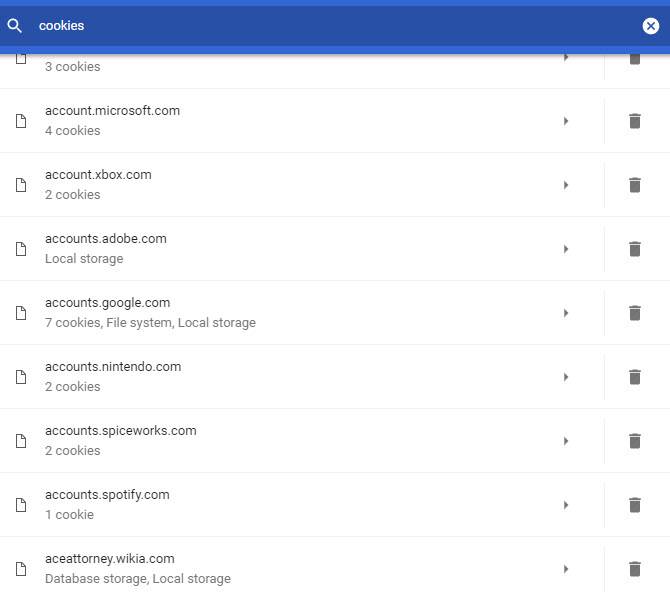Delete aceattorney.wikia.com storage data

[635, 569]
